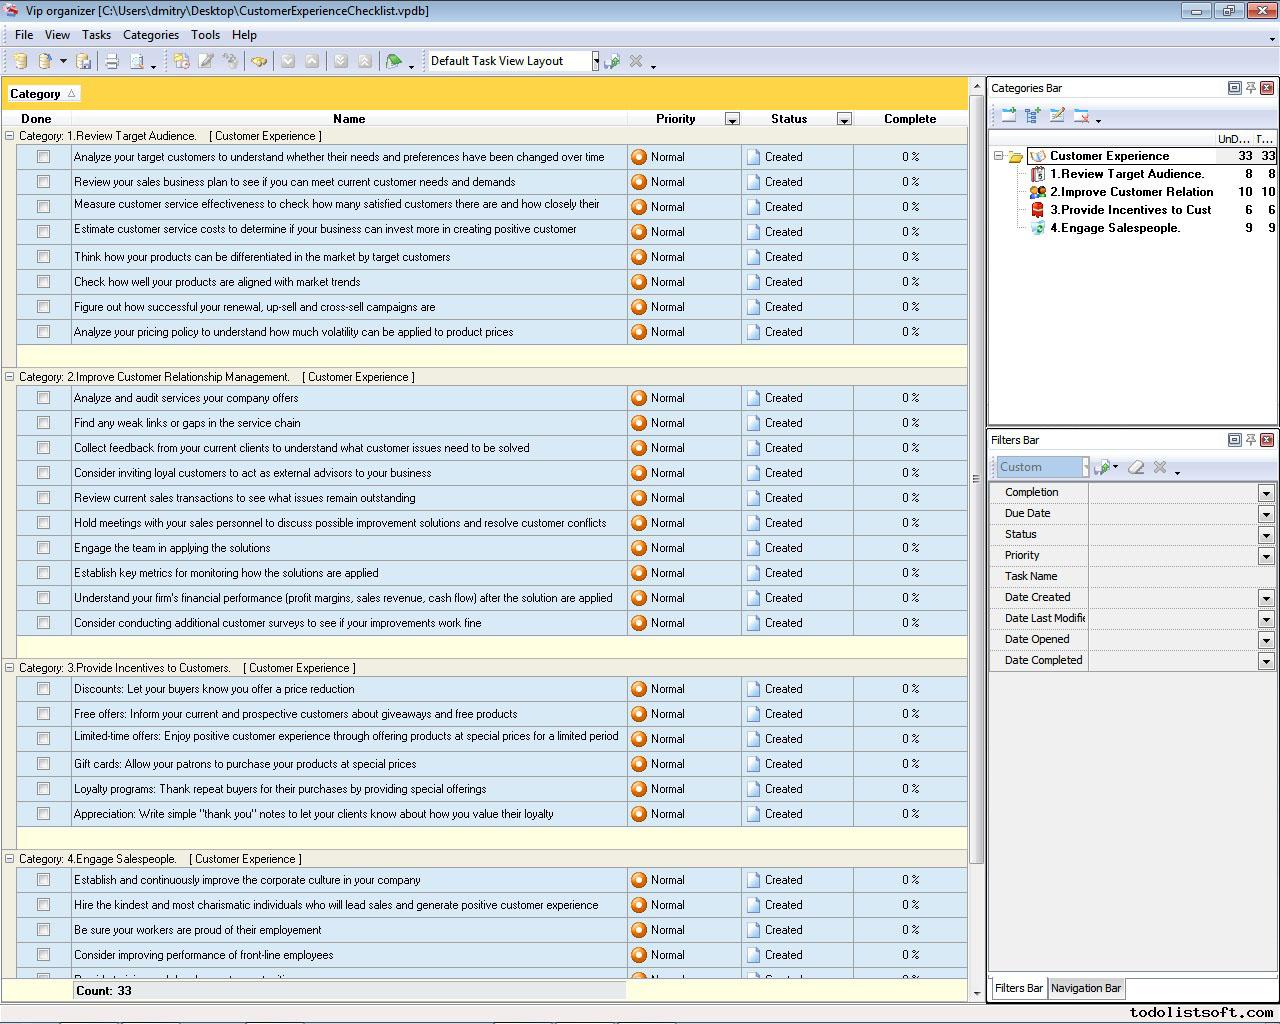Click the Edit Category pencil icon
Image resolution: width=1280 pixels, height=1024 pixels.
click(x=1057, y=116)
